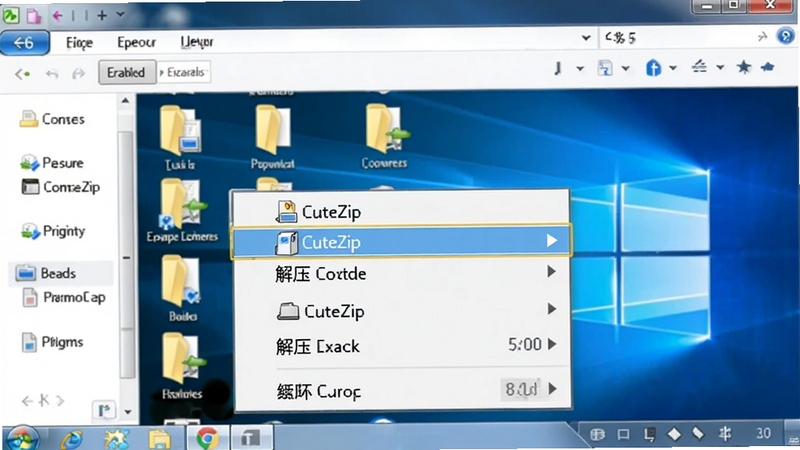
Task: Select the Boides folder
Action: coord(182,289)
